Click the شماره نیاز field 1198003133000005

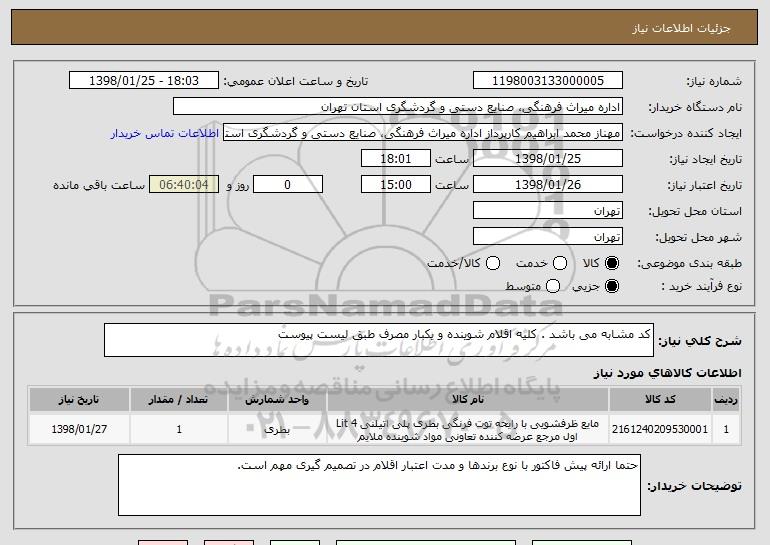tap(548, 81)
